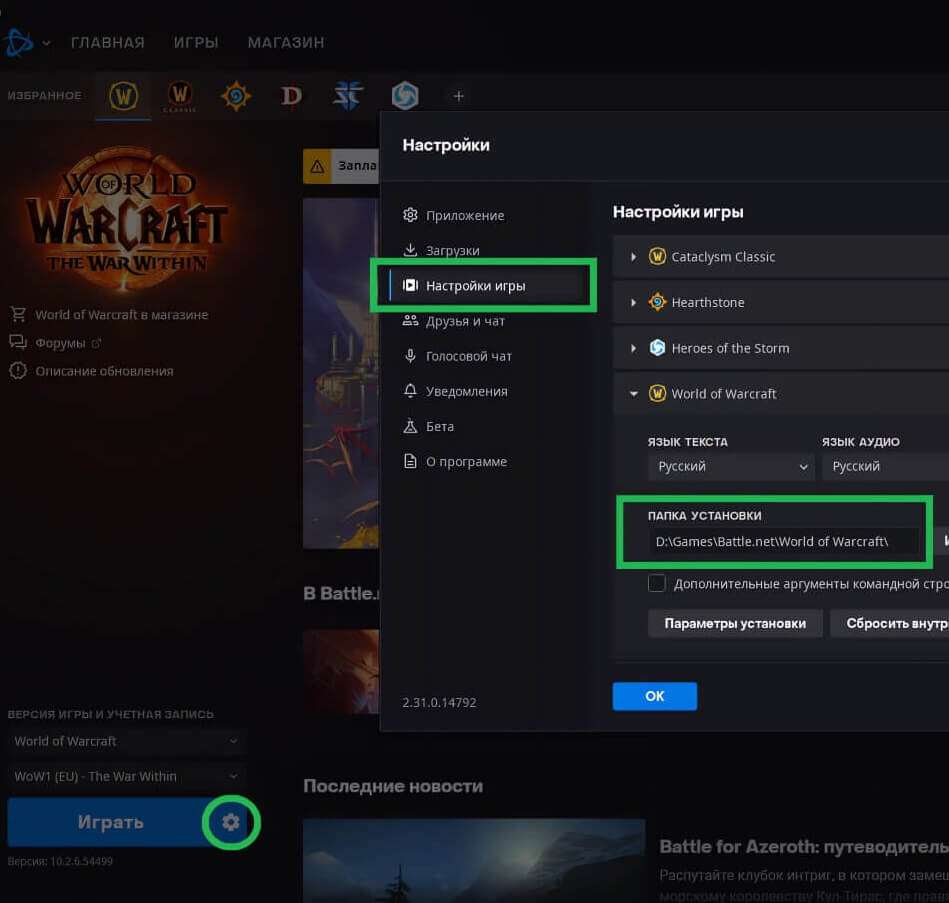
Task: Add a game with the plus icon
Action: pos(459,96)
